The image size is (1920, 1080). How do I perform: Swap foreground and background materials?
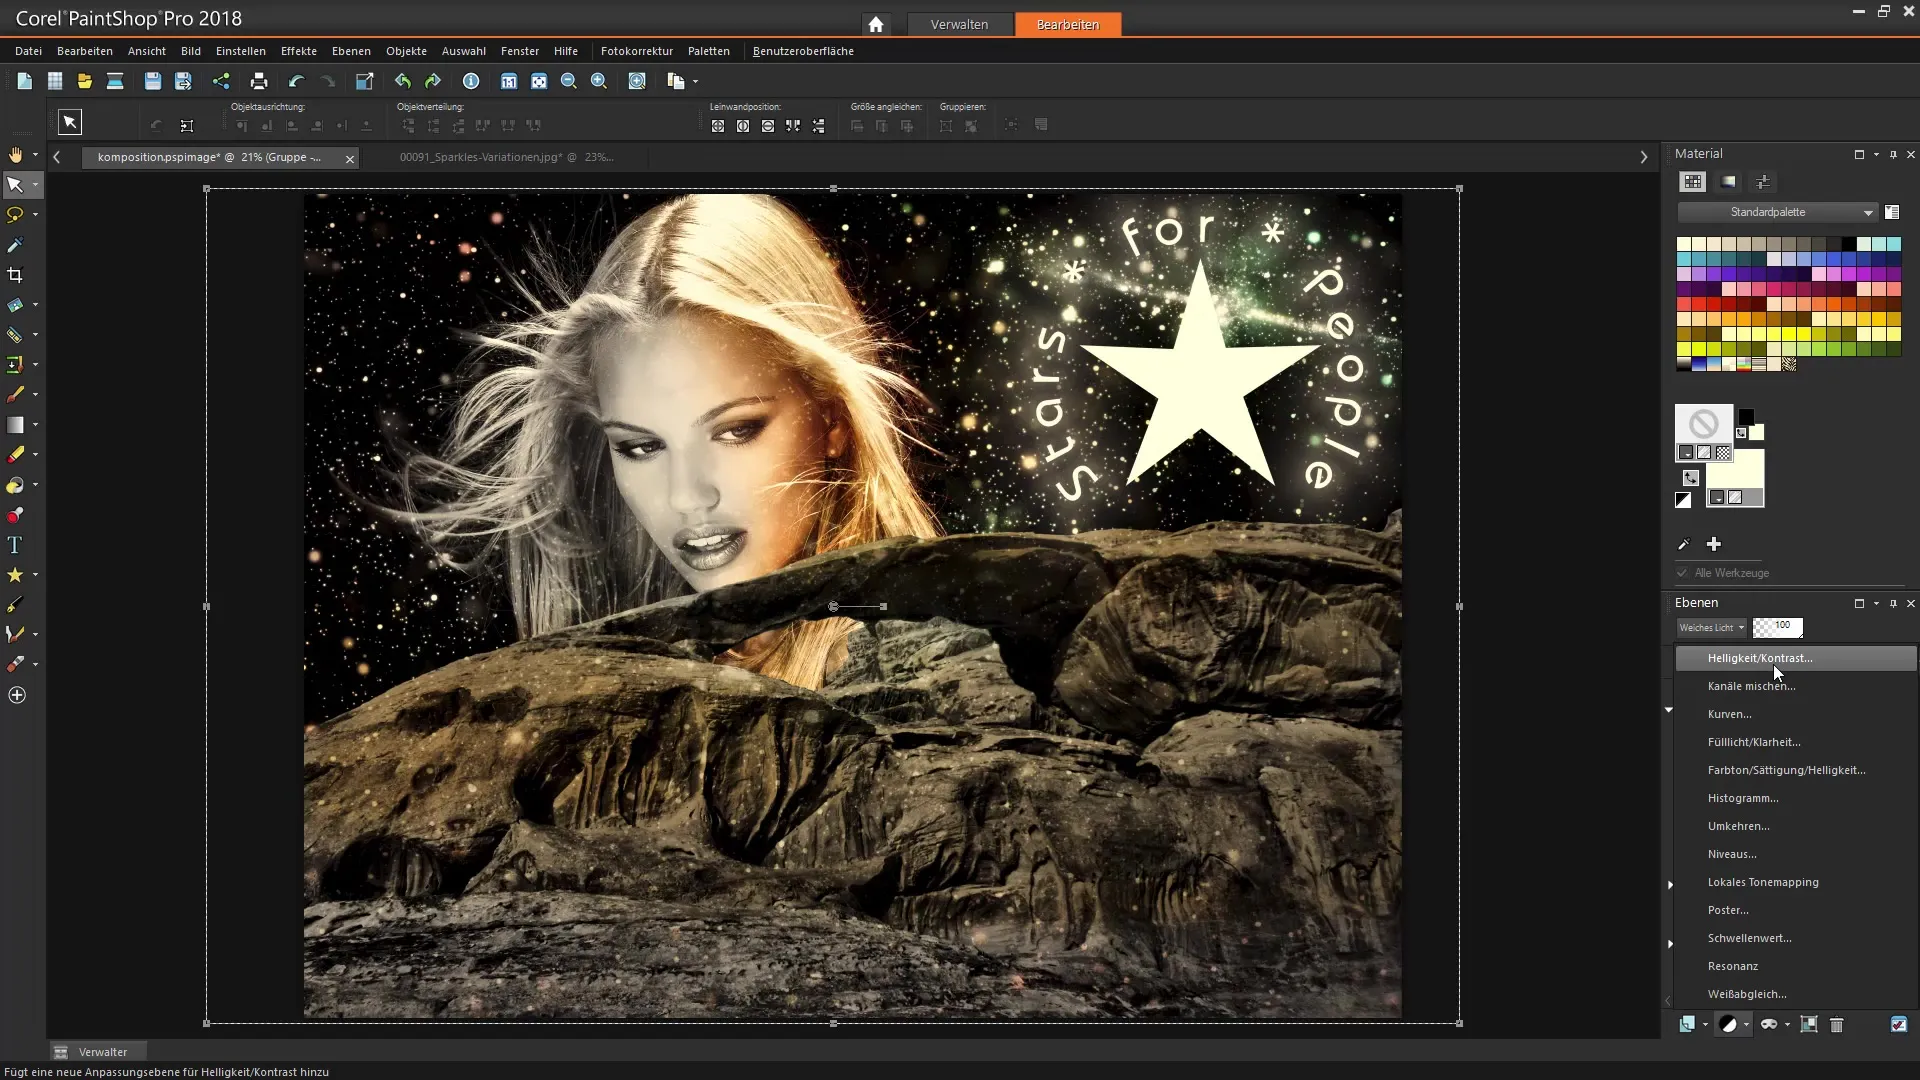point(1691,478)
